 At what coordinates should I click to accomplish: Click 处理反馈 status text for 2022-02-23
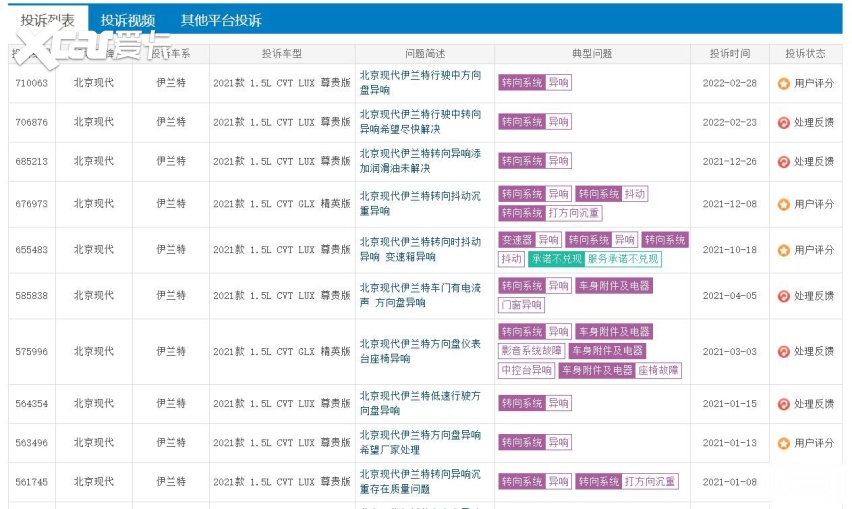[x=813, y=123]
